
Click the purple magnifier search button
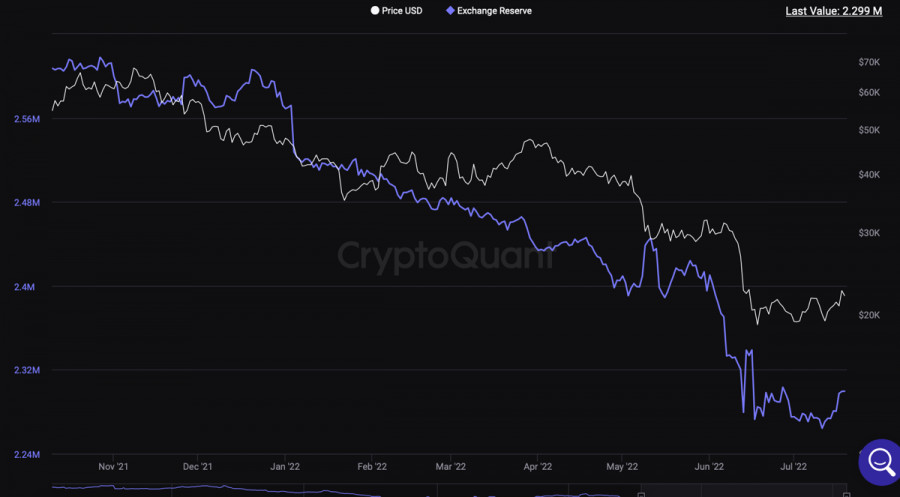(x=881, y=461)
